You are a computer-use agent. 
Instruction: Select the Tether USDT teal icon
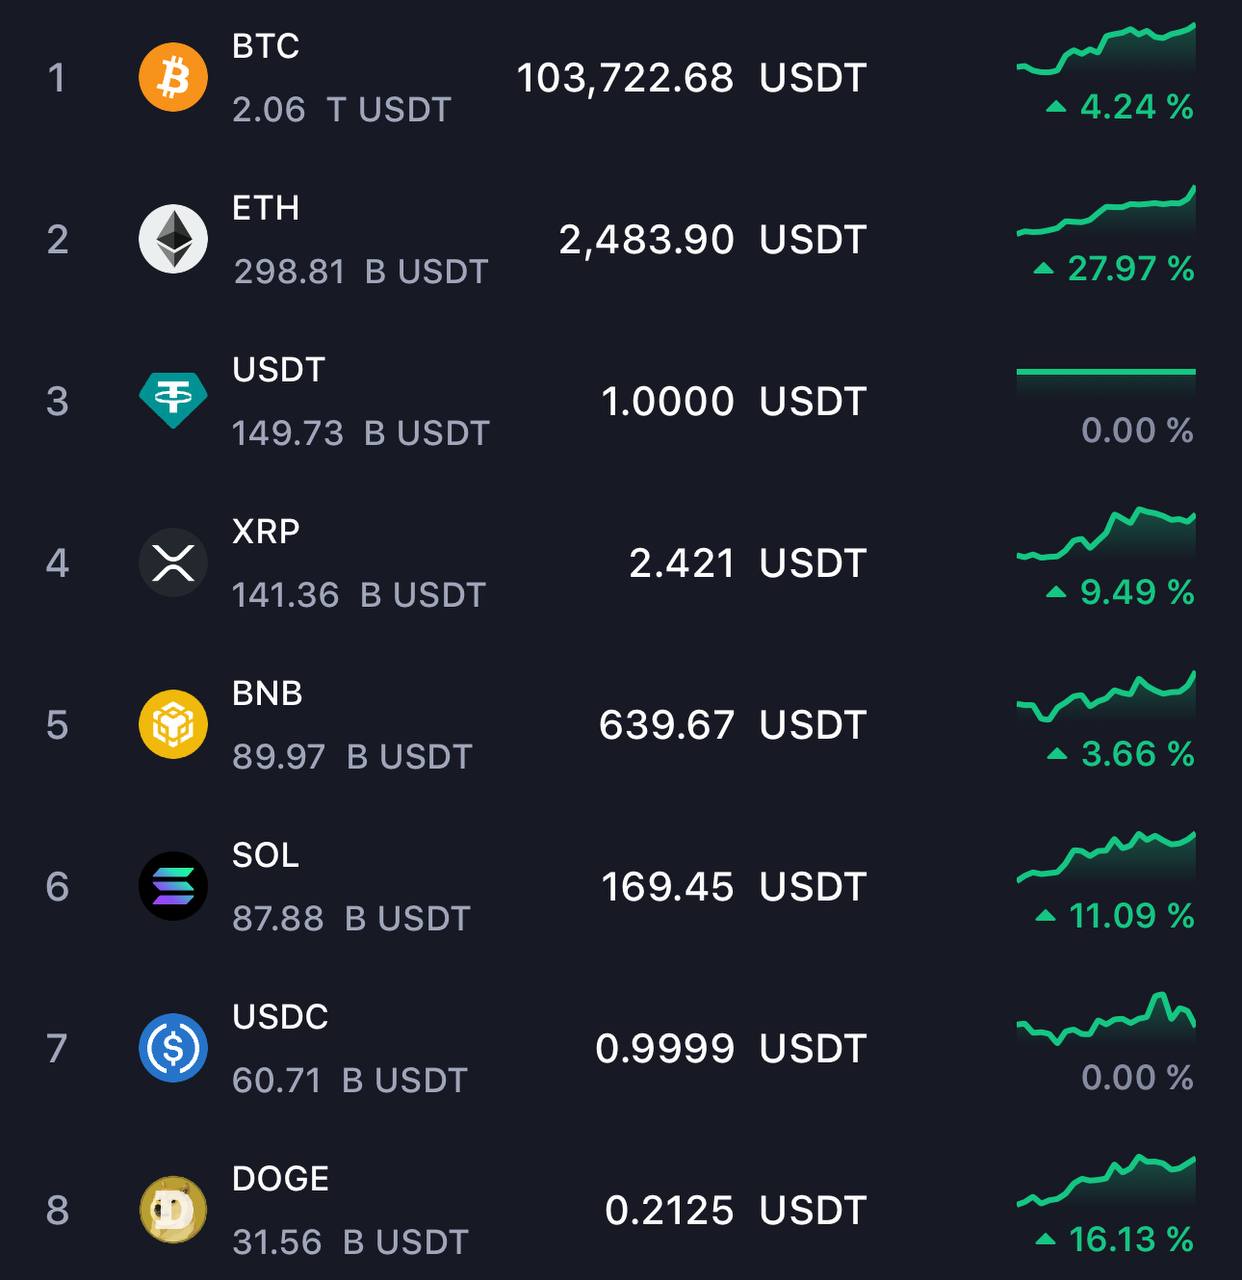173,400
